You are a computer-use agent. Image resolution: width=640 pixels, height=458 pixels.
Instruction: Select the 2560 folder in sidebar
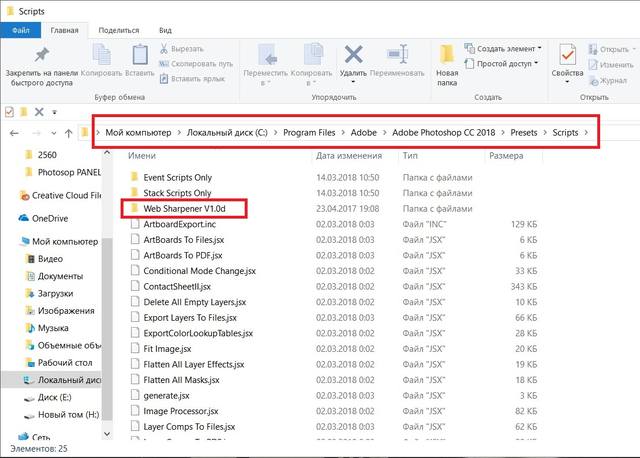tap(47, 155)
